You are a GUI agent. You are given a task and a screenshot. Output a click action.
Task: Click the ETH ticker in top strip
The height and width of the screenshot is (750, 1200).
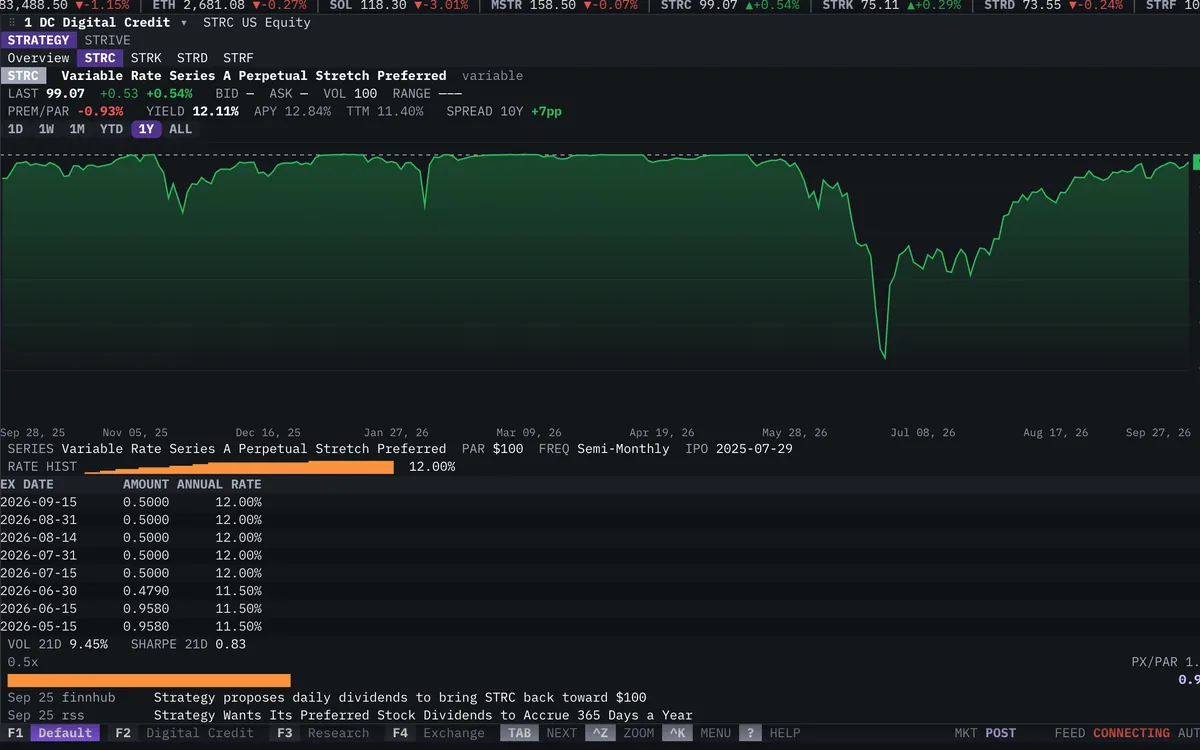[x=229, y=5]
